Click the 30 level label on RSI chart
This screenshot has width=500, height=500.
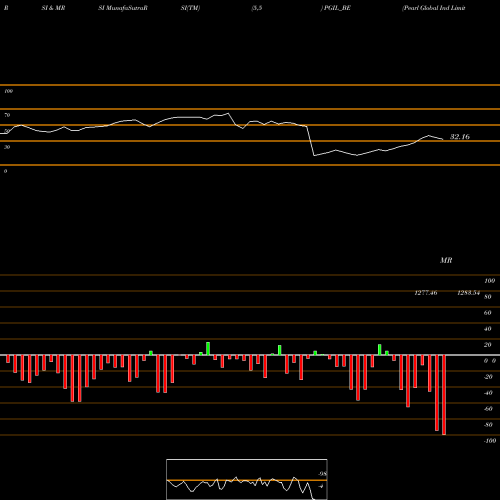(7, 147)
